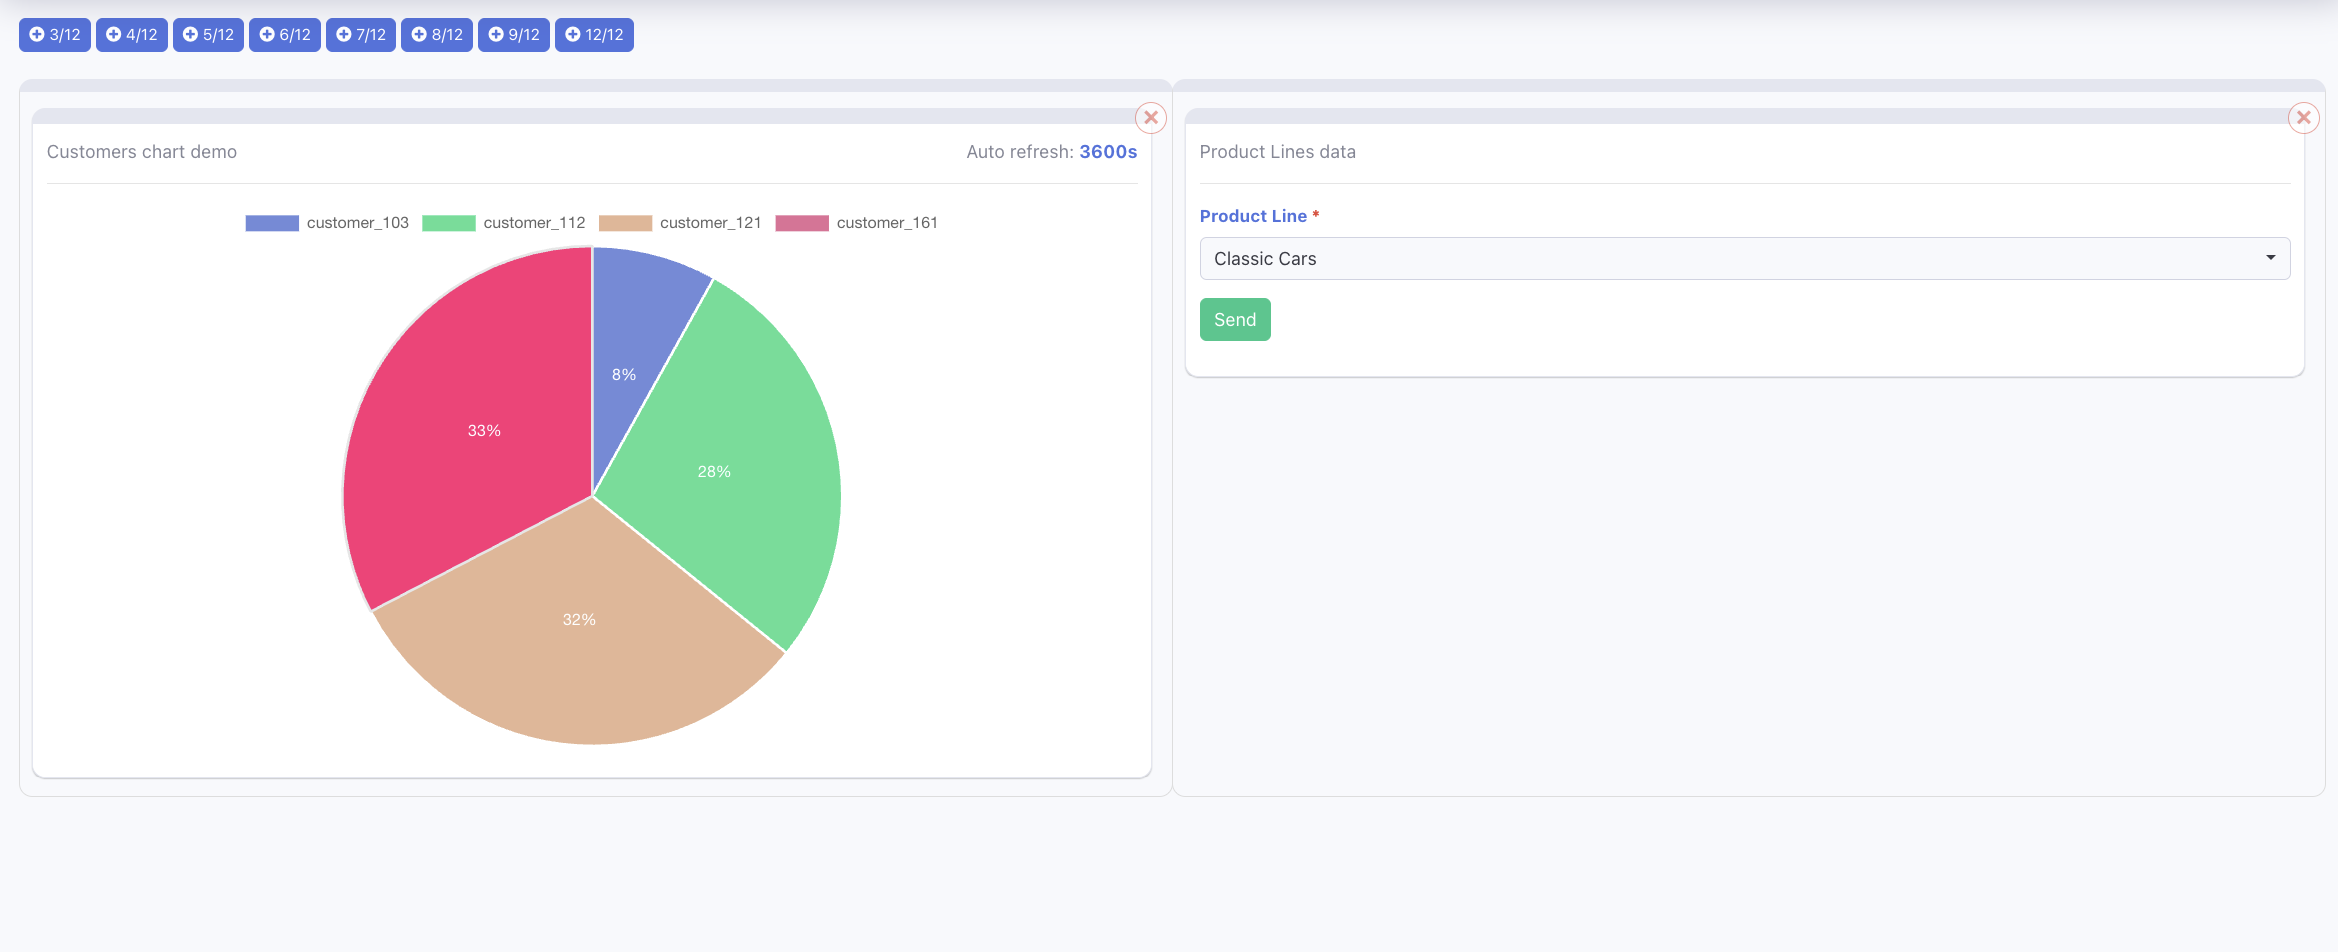The height and width of the screenshot is (952, 2338).
Task: Click the Product Lines data title
Action: [1278, 152]
